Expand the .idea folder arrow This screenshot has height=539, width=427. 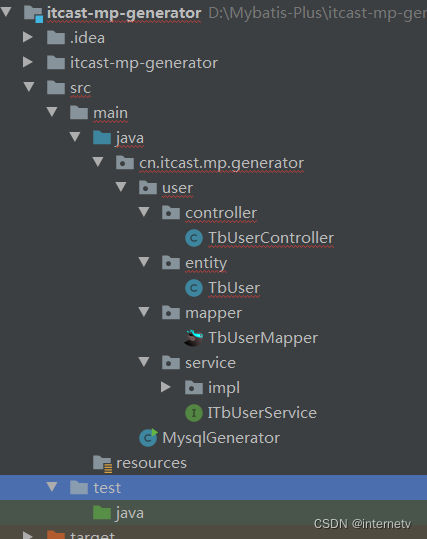click(28, 37)
